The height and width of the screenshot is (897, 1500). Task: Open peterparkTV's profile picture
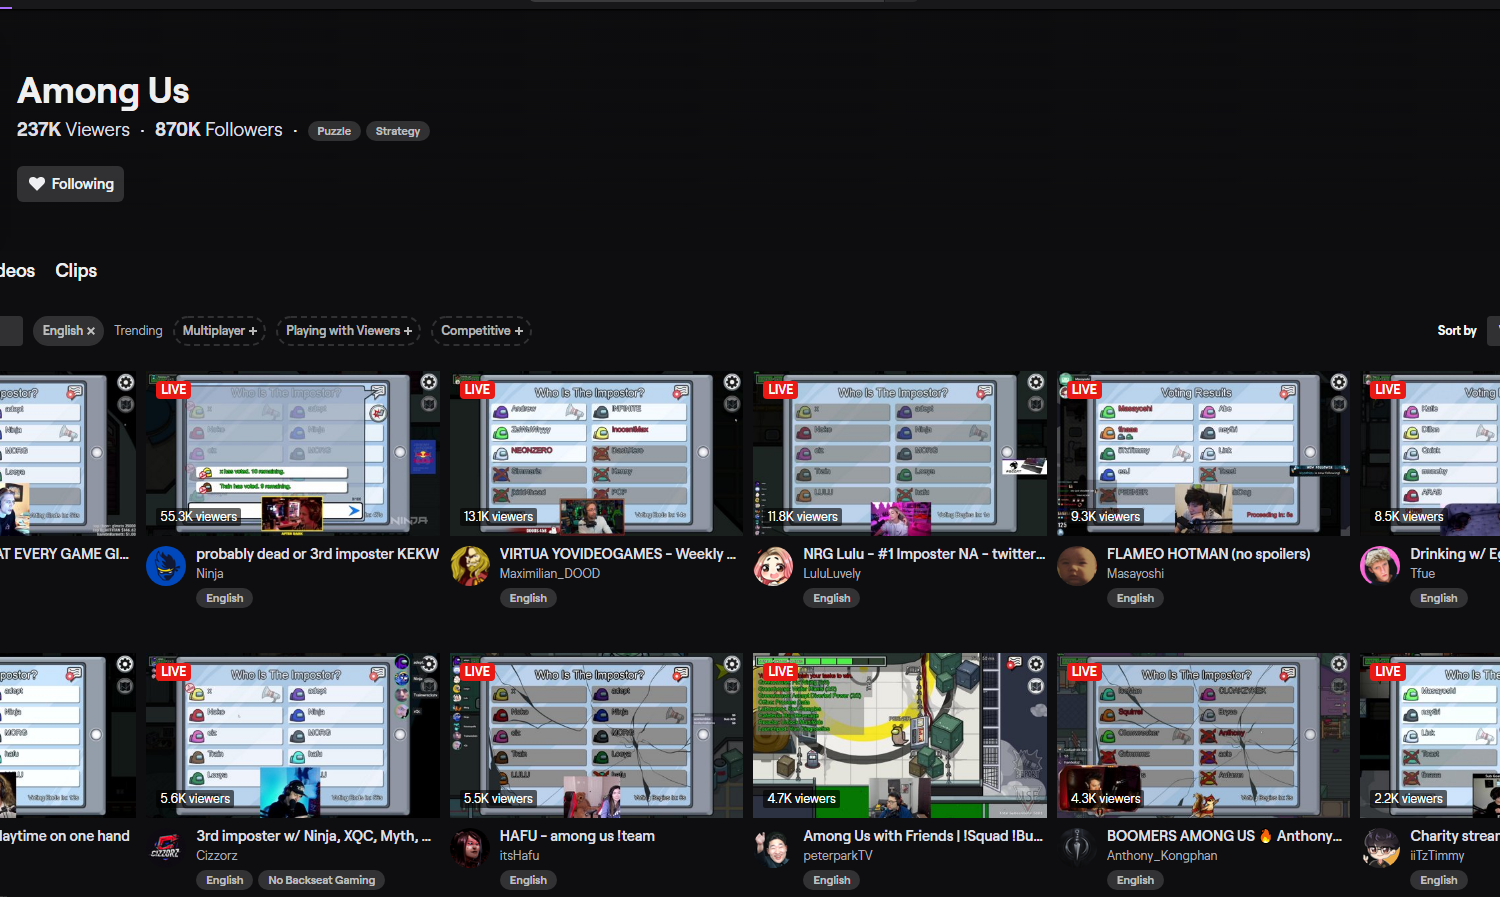pyautogui.click(x=773, y=848)
